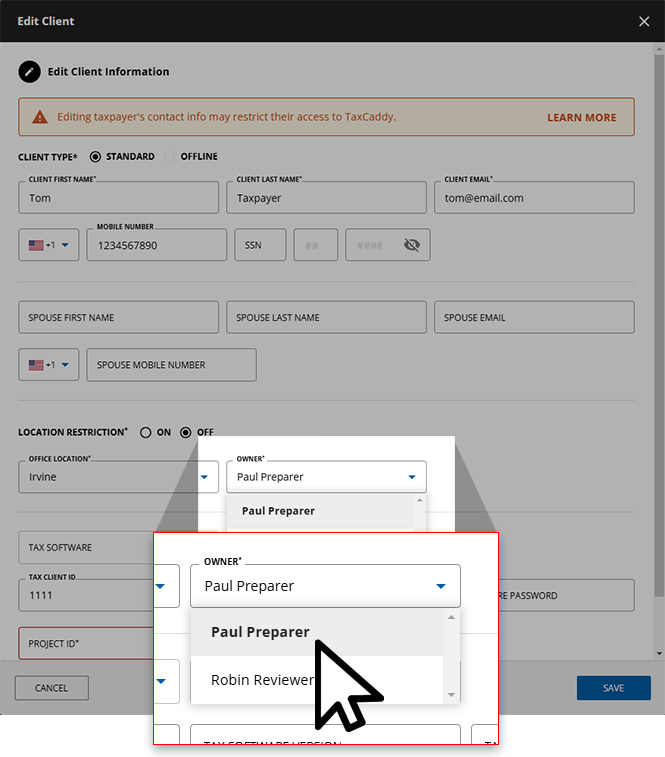The image size is (665, 757).
Task: Click US flag icon beside spouse mobile
Action: (36, 365)
